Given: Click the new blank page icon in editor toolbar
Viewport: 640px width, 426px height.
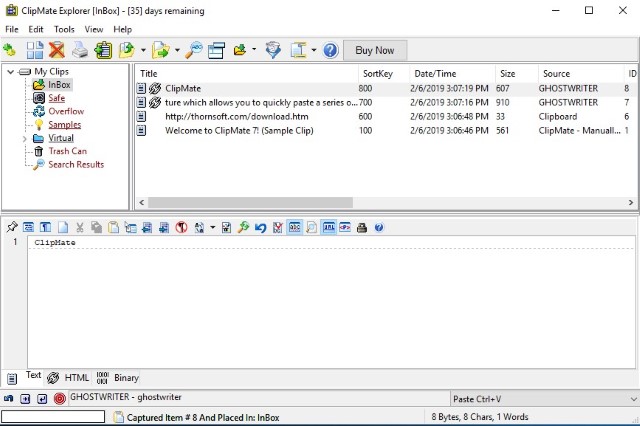Looking at the screenshot, I should 63,227.
